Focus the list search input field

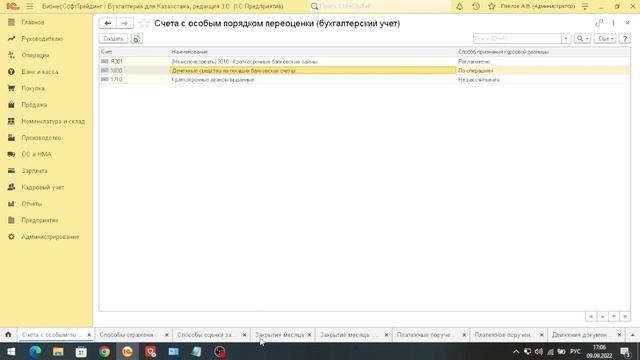pyautogui.click(x=517, y=39)
